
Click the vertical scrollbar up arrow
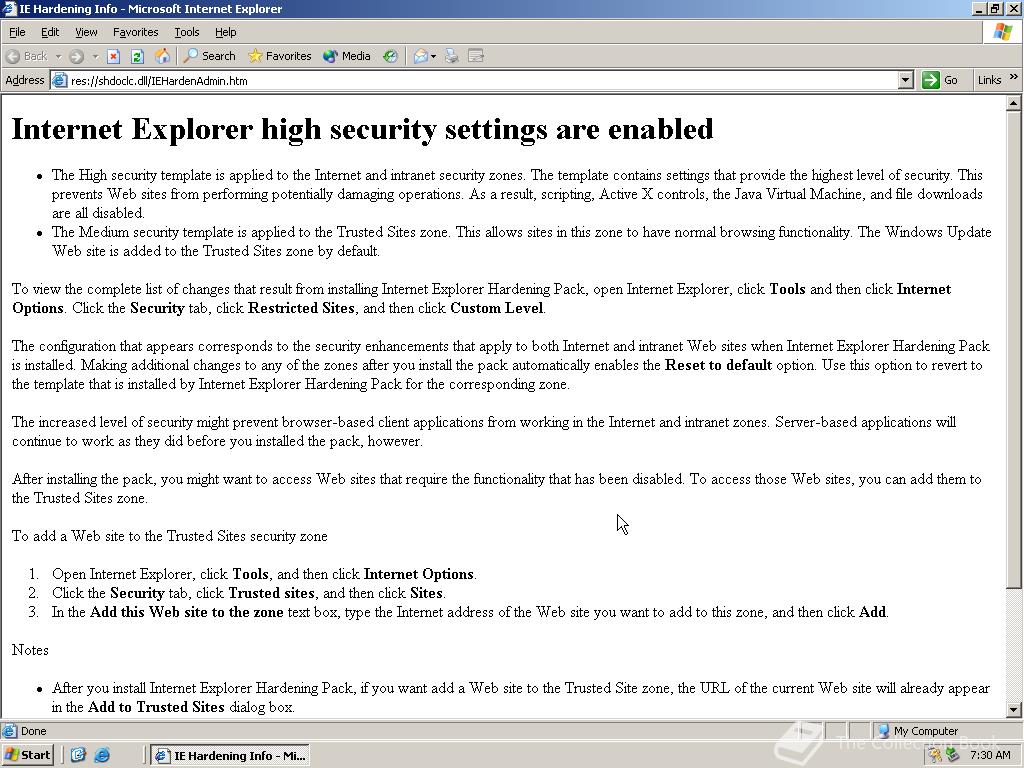[x=1013, y=103]
